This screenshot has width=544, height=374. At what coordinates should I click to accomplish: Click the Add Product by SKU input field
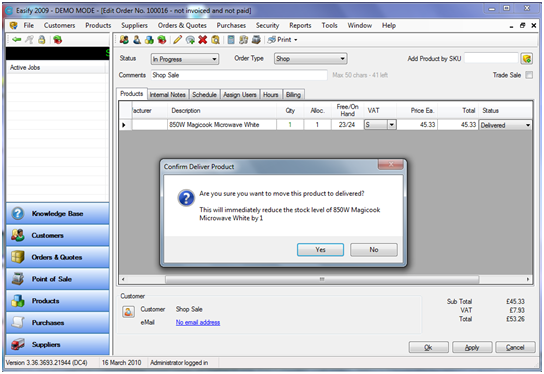pos(491,58)
